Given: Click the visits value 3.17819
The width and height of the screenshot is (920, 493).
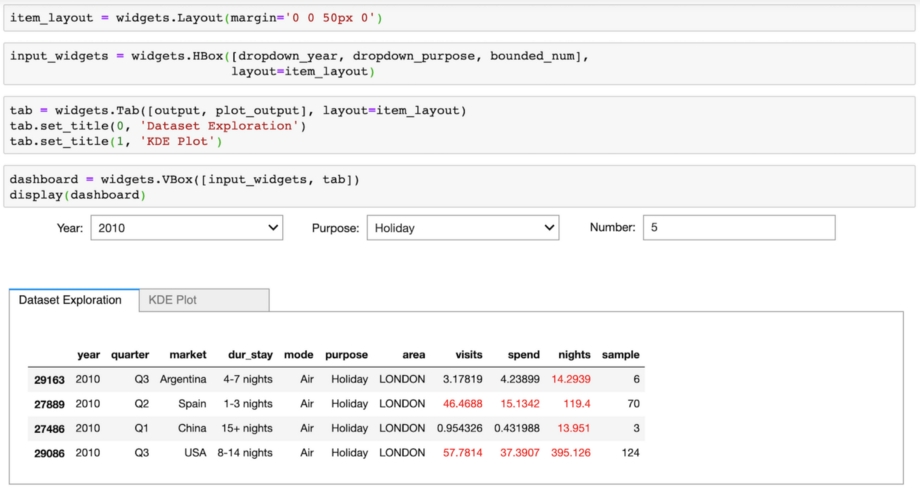Looking at the screenshot, I should (462, 379).
